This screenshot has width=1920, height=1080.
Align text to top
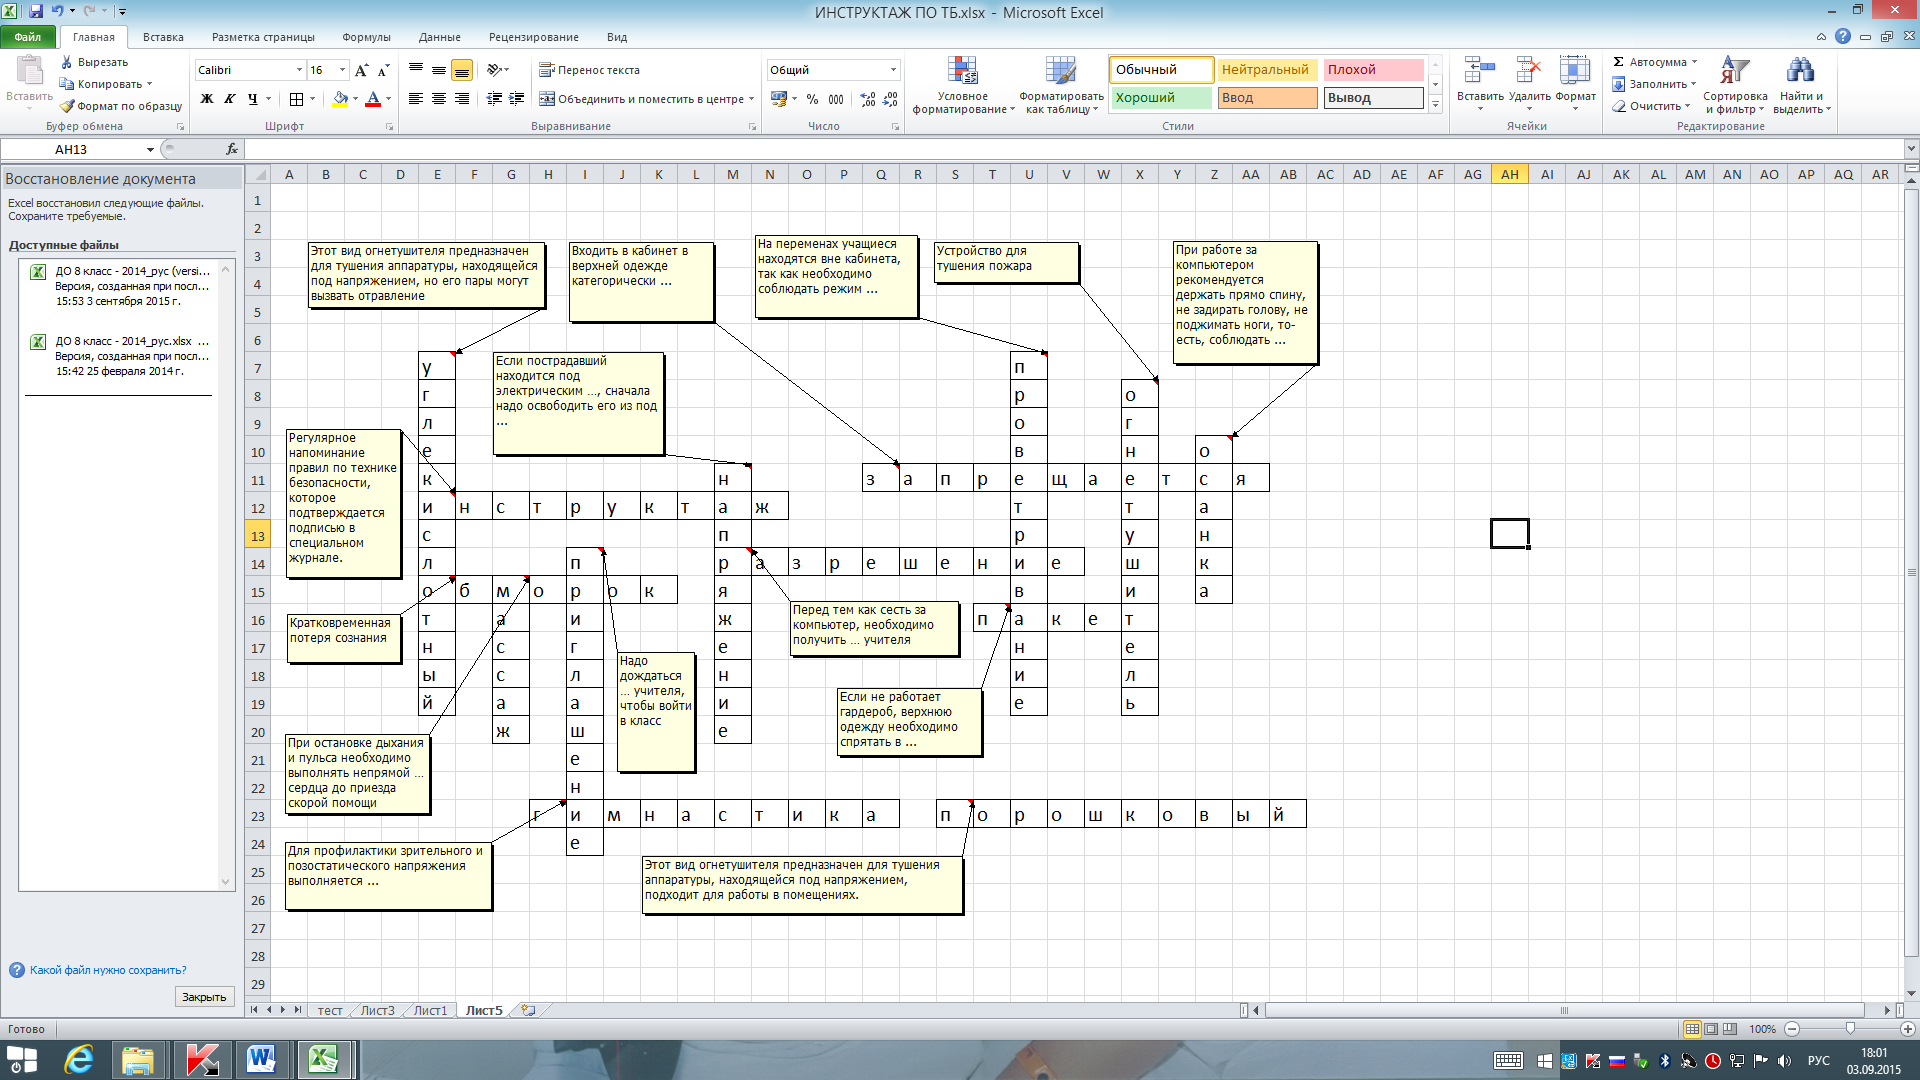(416, 70)
